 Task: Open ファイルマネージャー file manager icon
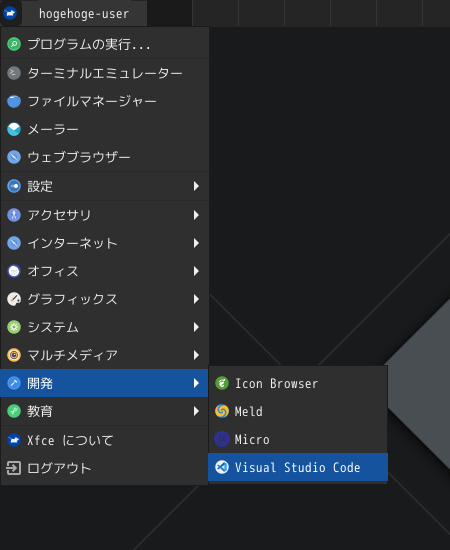tap(14, 101)
